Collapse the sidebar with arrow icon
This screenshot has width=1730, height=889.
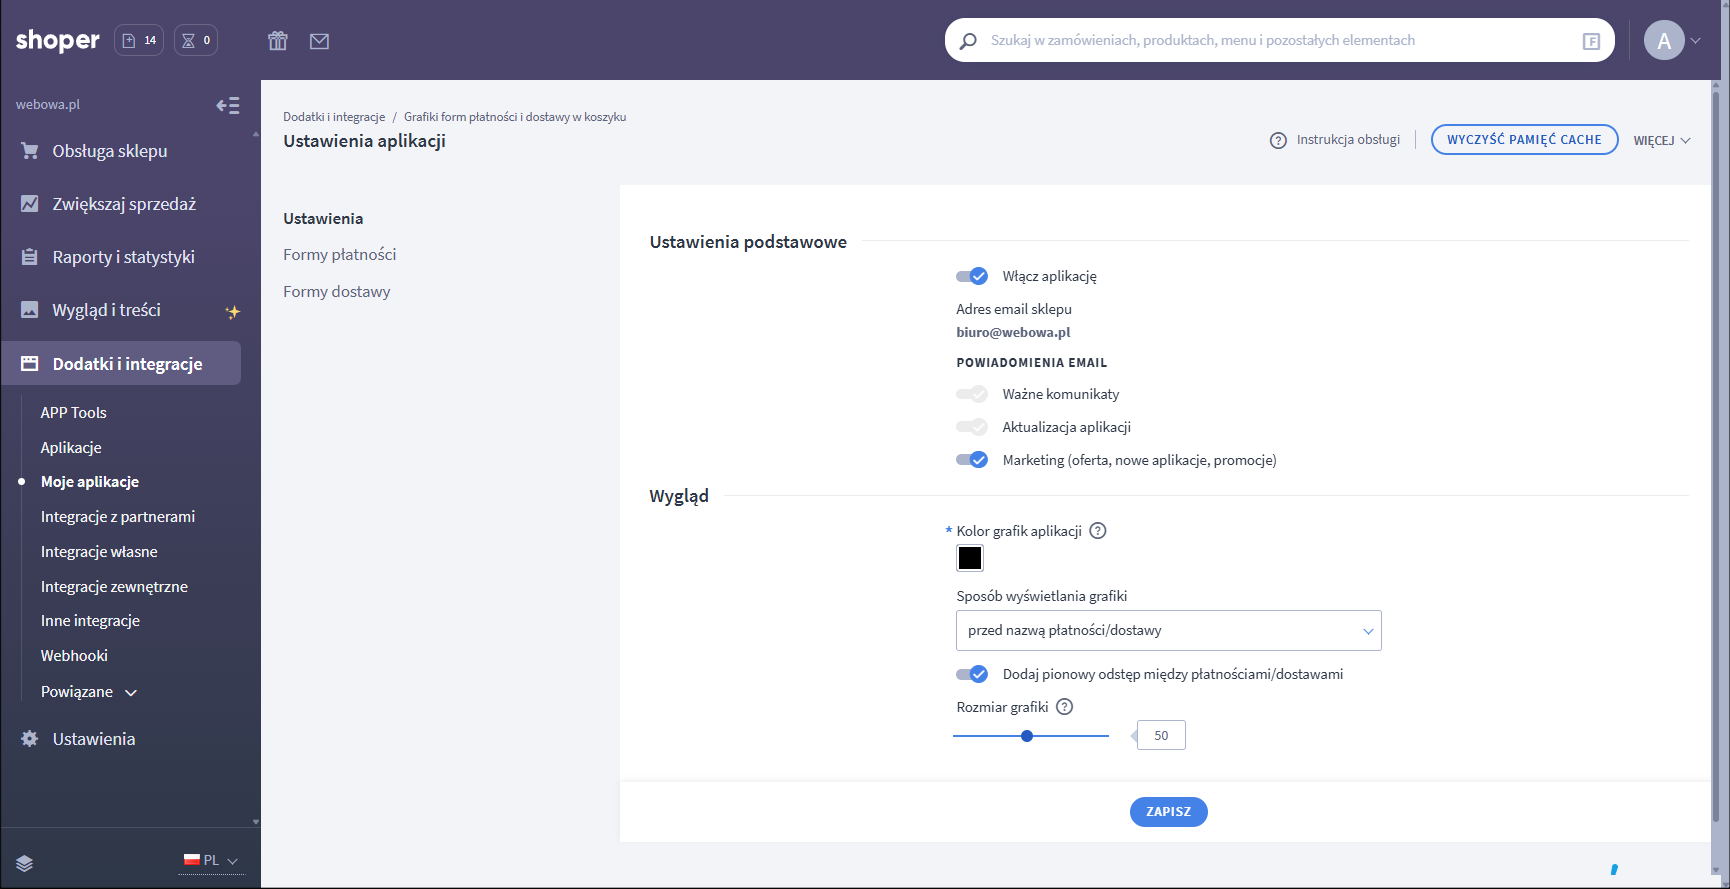228,105
